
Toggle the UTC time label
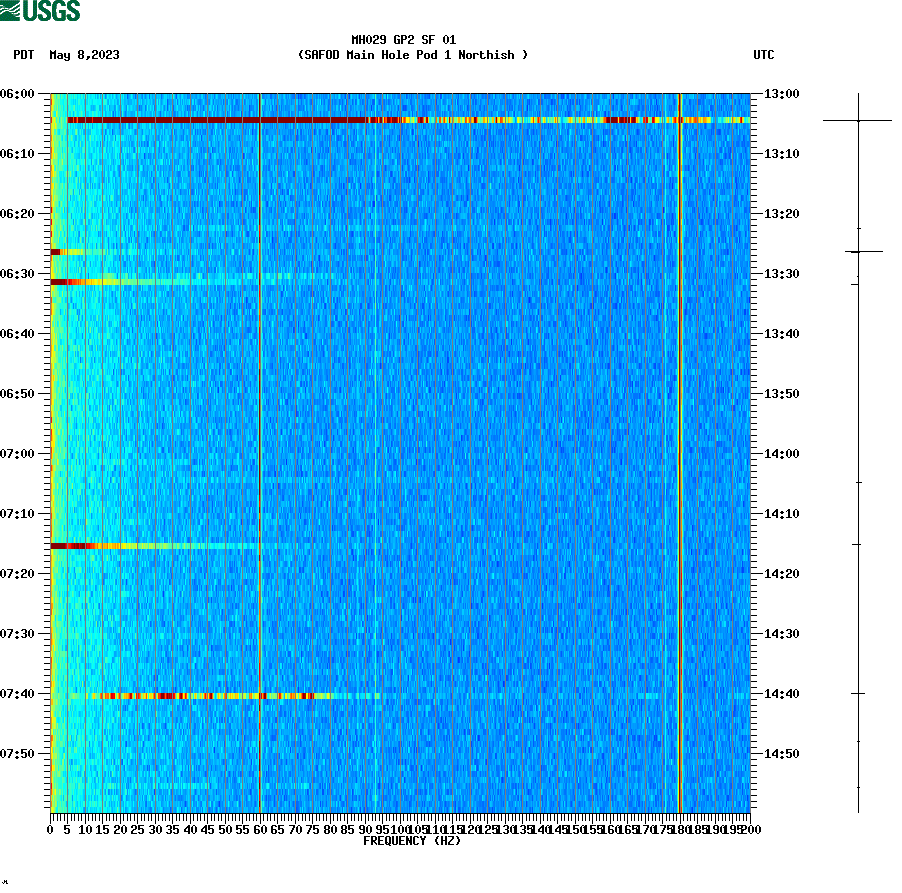coord(765,56)
